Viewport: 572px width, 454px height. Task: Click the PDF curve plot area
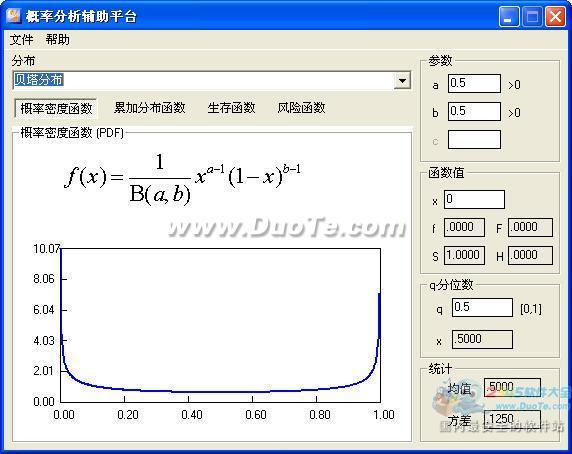[220, 325]
